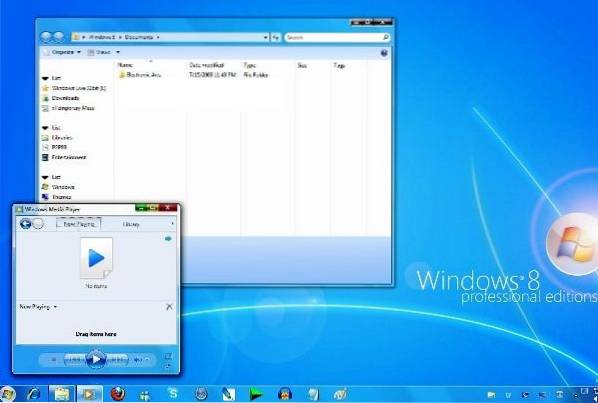
Task: Open the Media Player tabs overflow arrow
Action: 172,224
